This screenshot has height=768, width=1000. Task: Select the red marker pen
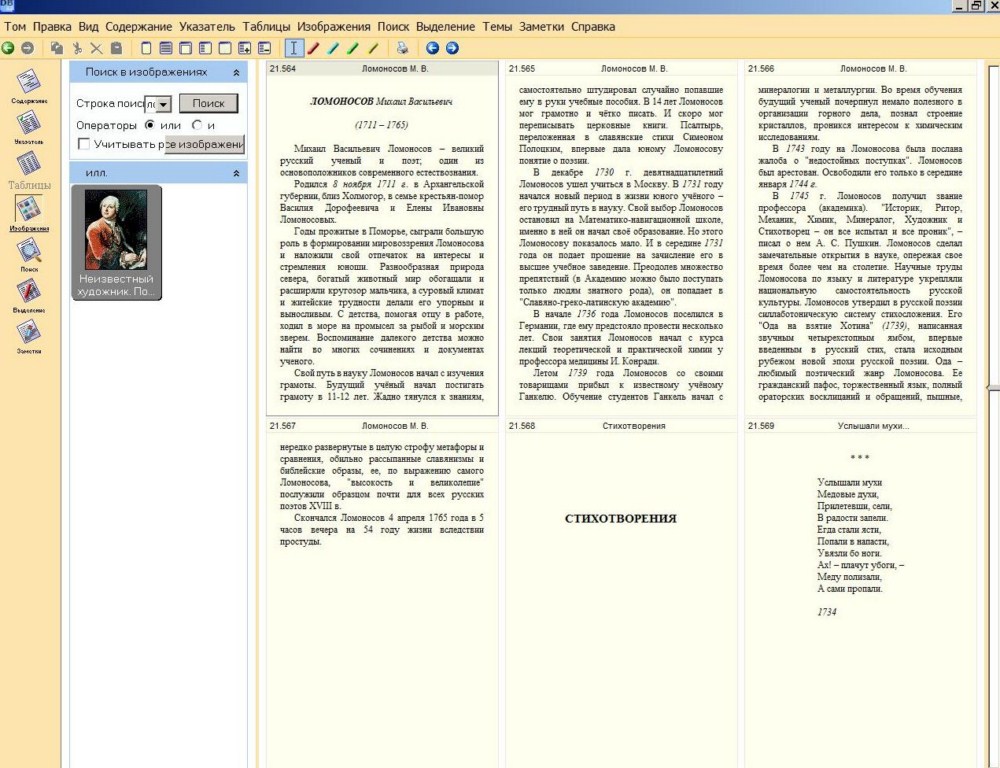click(x=313, y=48)
